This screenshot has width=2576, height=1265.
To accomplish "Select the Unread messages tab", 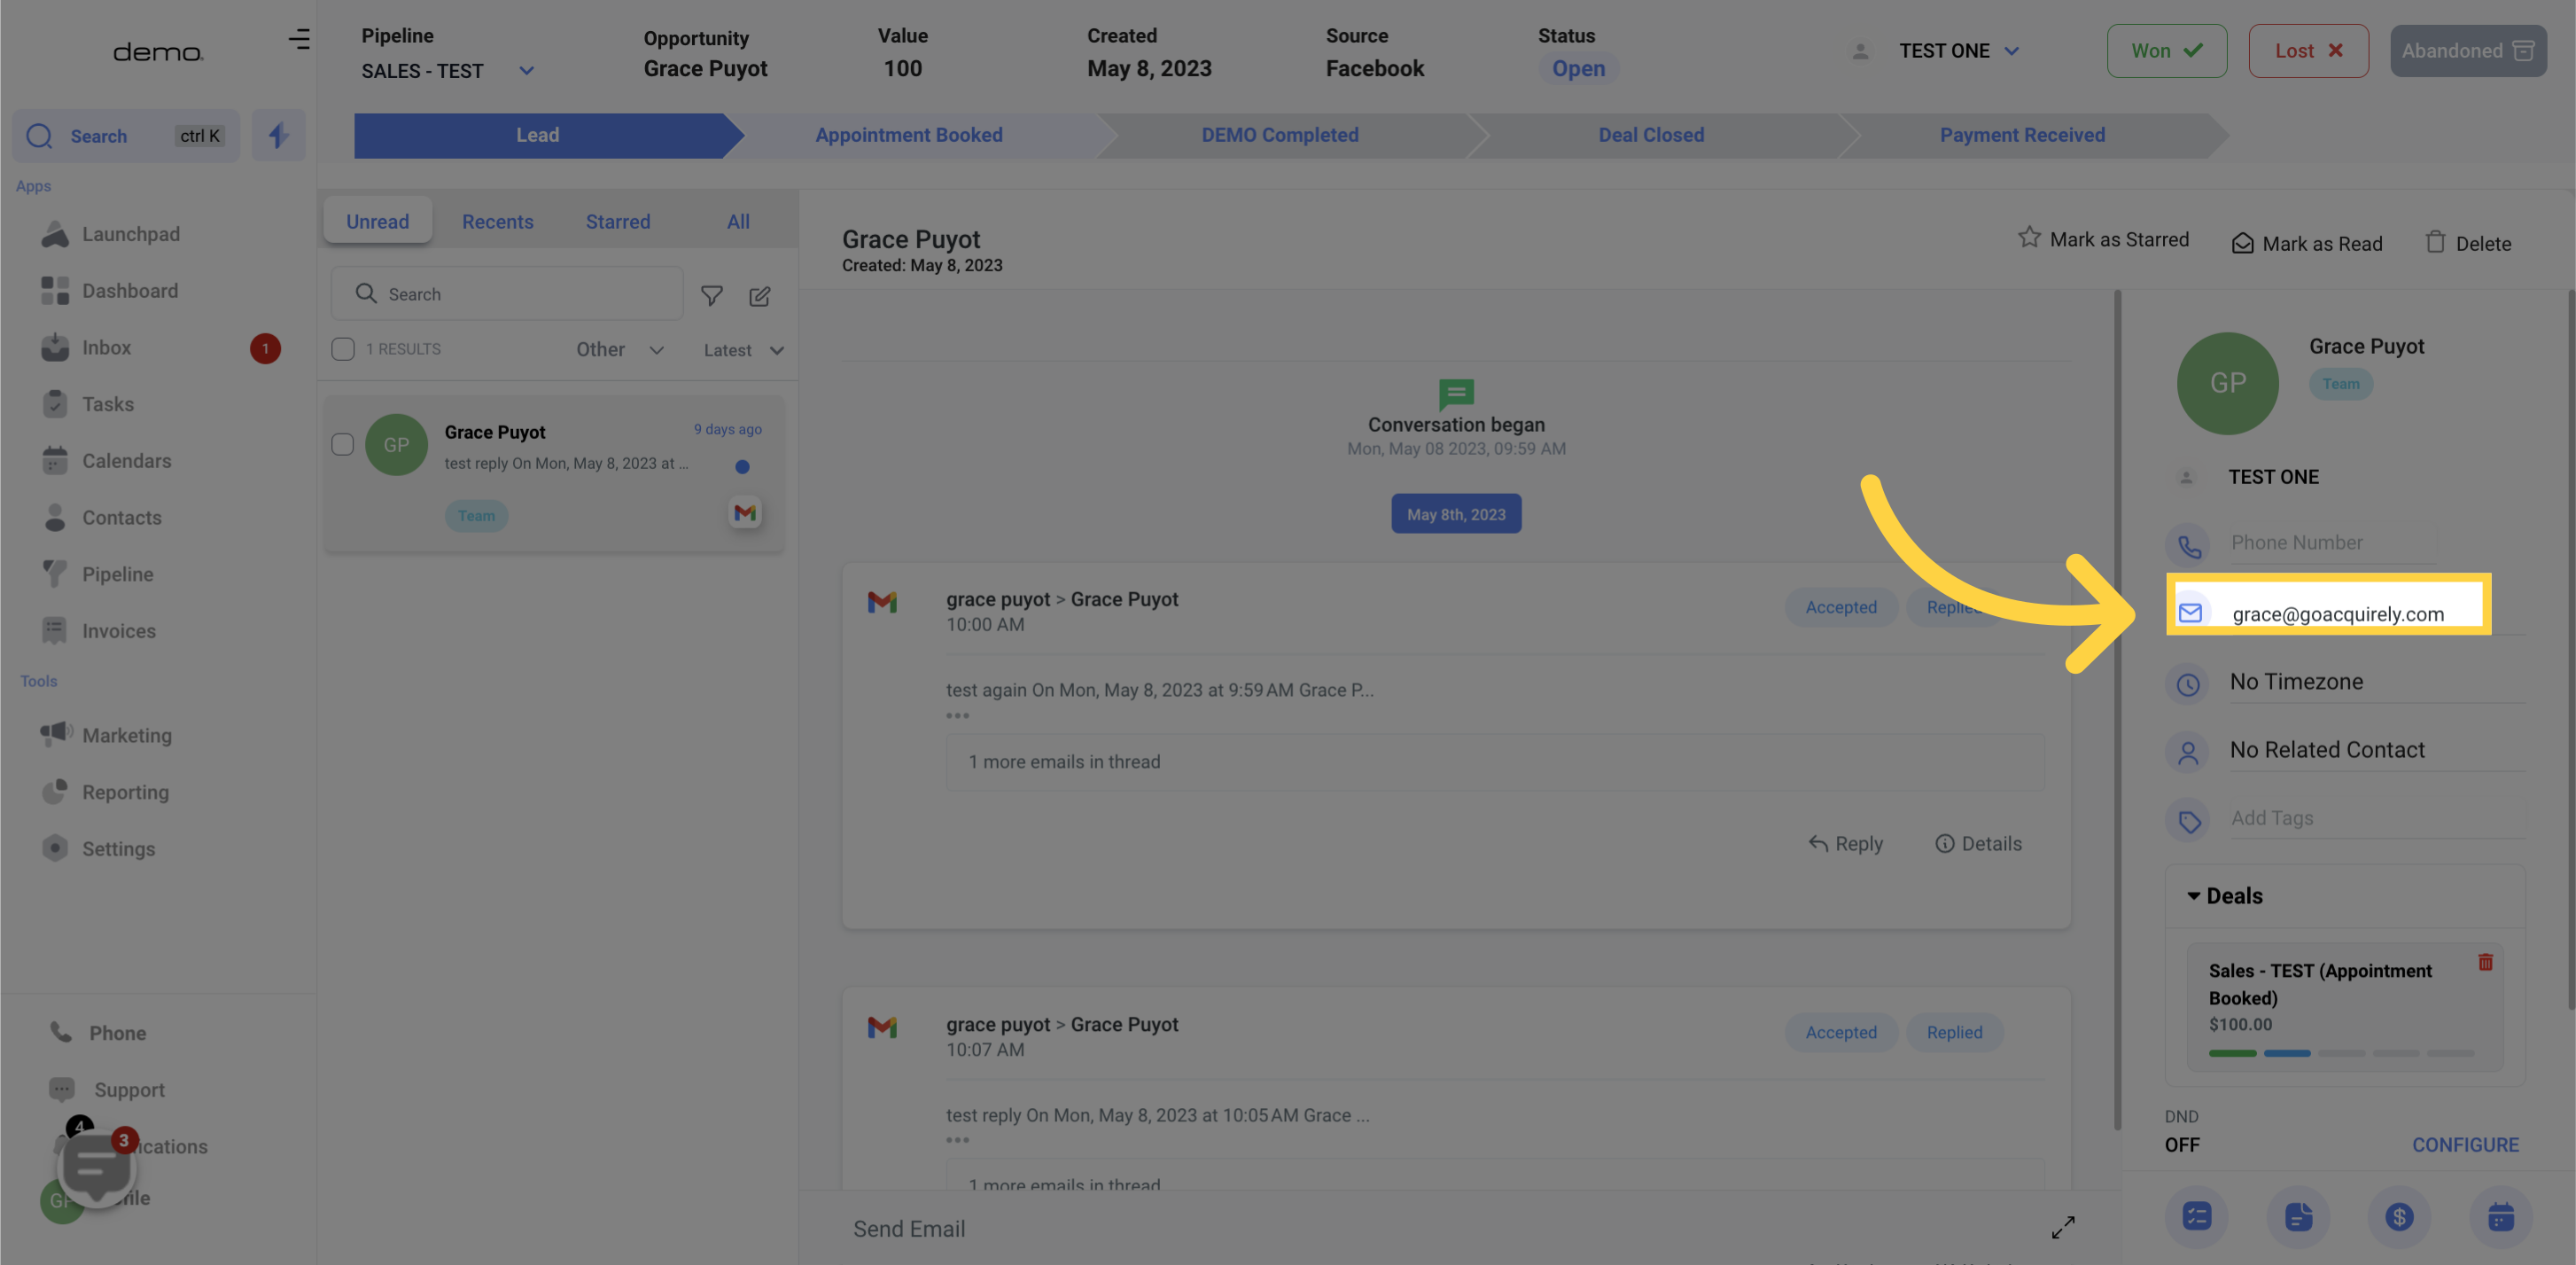I will pyautogui.click(x=377, y=220).
